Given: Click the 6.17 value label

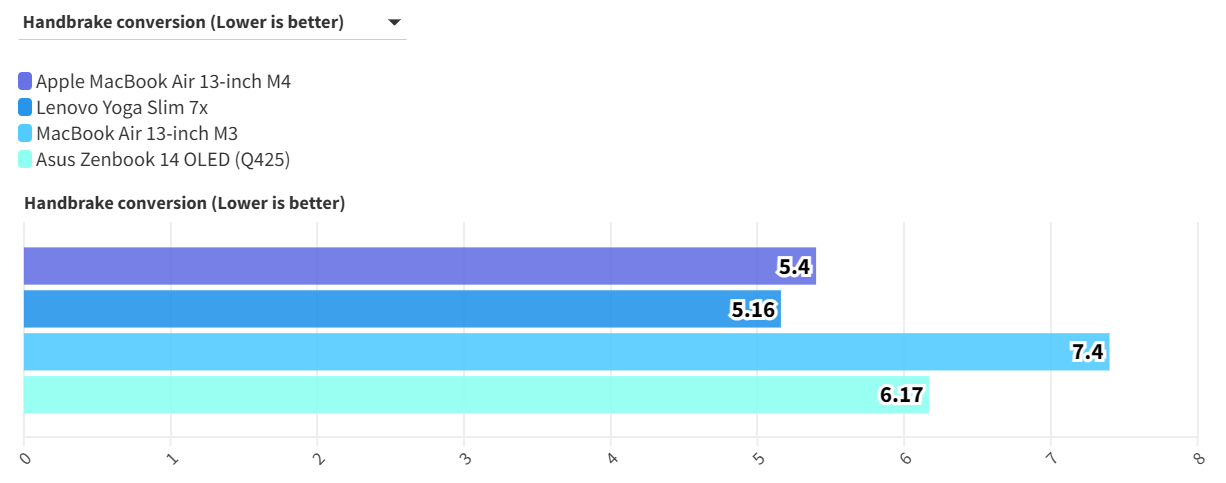Looking at the screenshot, I should [x=901, y=395].
